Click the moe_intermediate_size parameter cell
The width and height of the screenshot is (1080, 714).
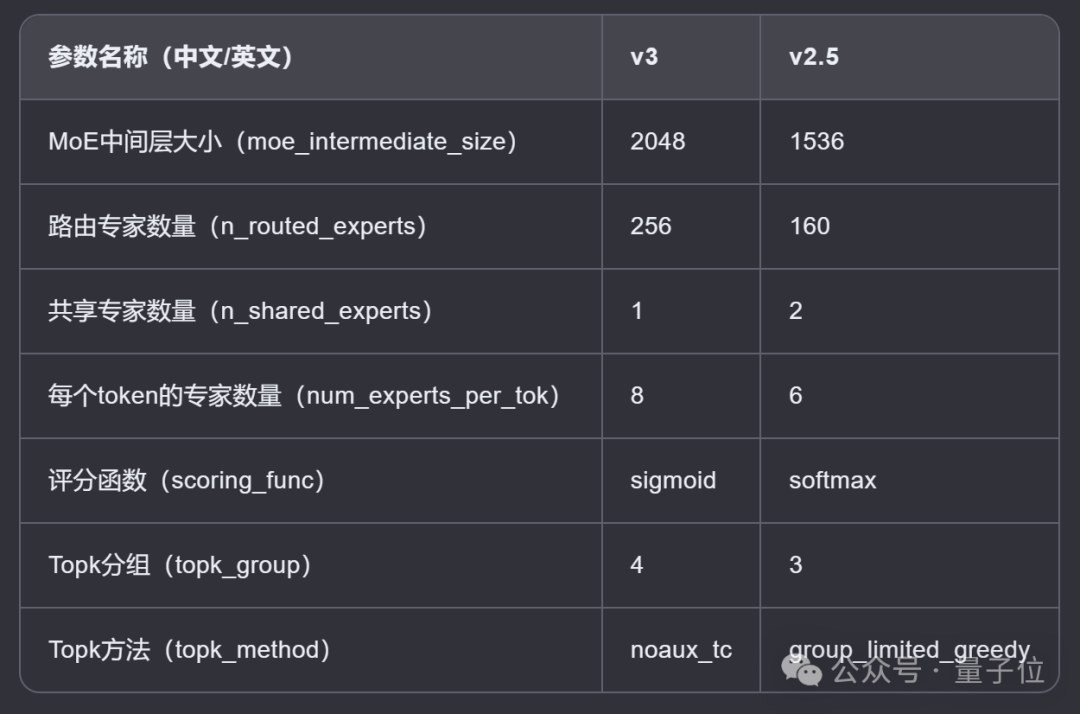[282, 142]
